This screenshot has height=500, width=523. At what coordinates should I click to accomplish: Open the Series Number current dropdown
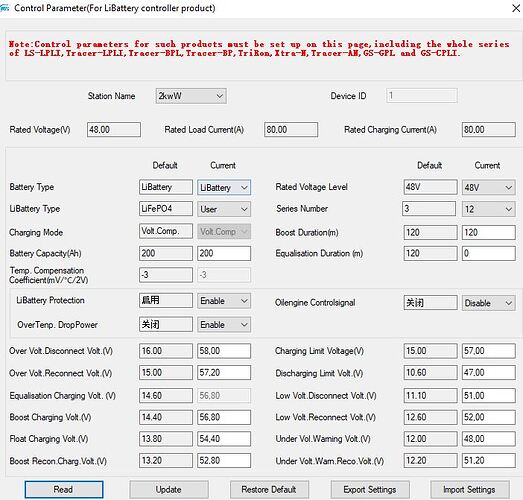489,209
